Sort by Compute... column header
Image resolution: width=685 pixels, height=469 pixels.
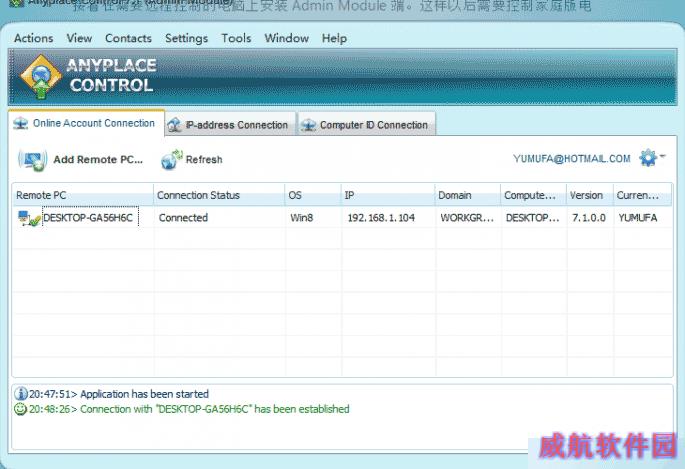pyautogui.click(x=533, y=195)
